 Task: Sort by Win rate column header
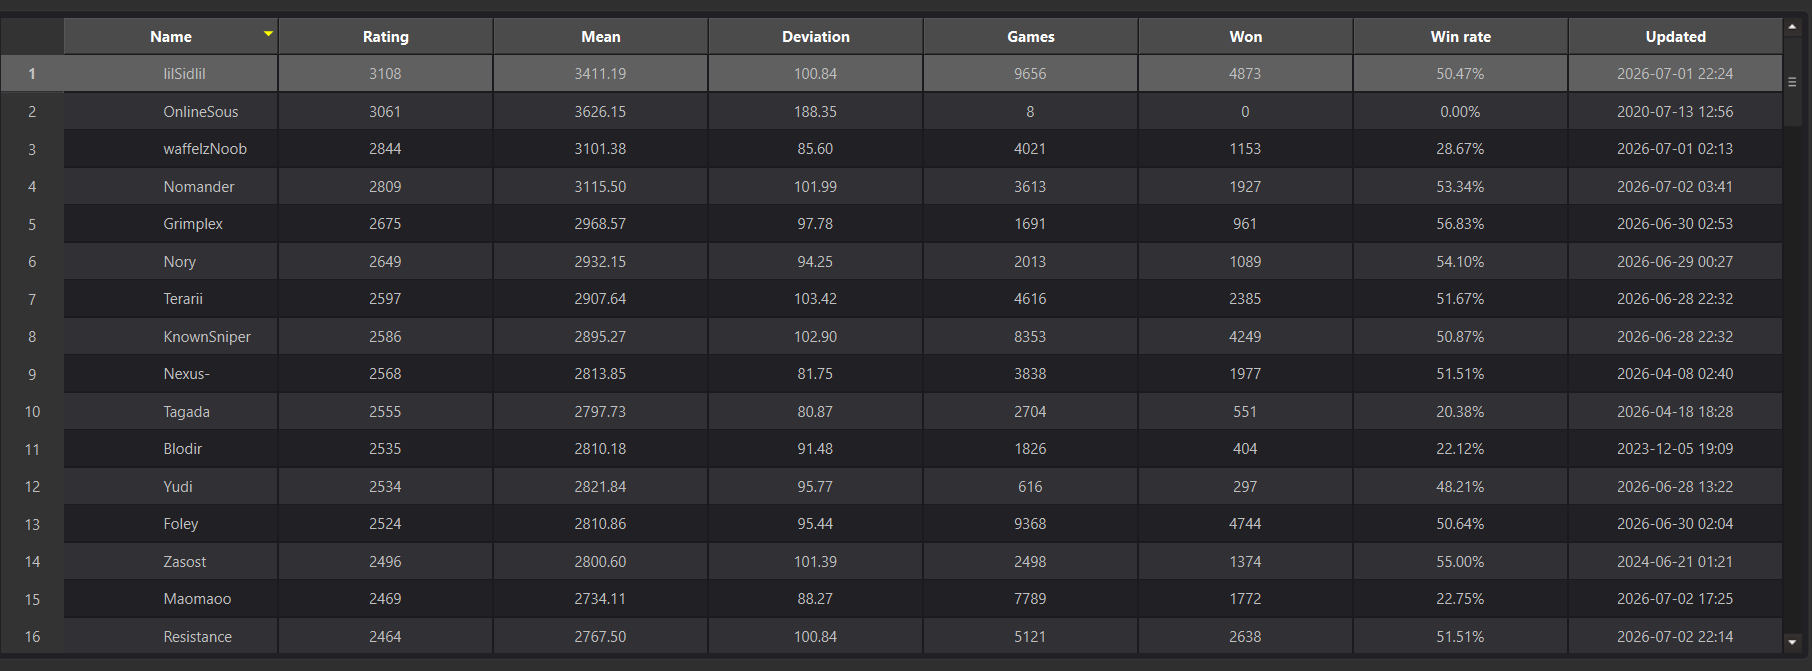(x=1461, y=36)
